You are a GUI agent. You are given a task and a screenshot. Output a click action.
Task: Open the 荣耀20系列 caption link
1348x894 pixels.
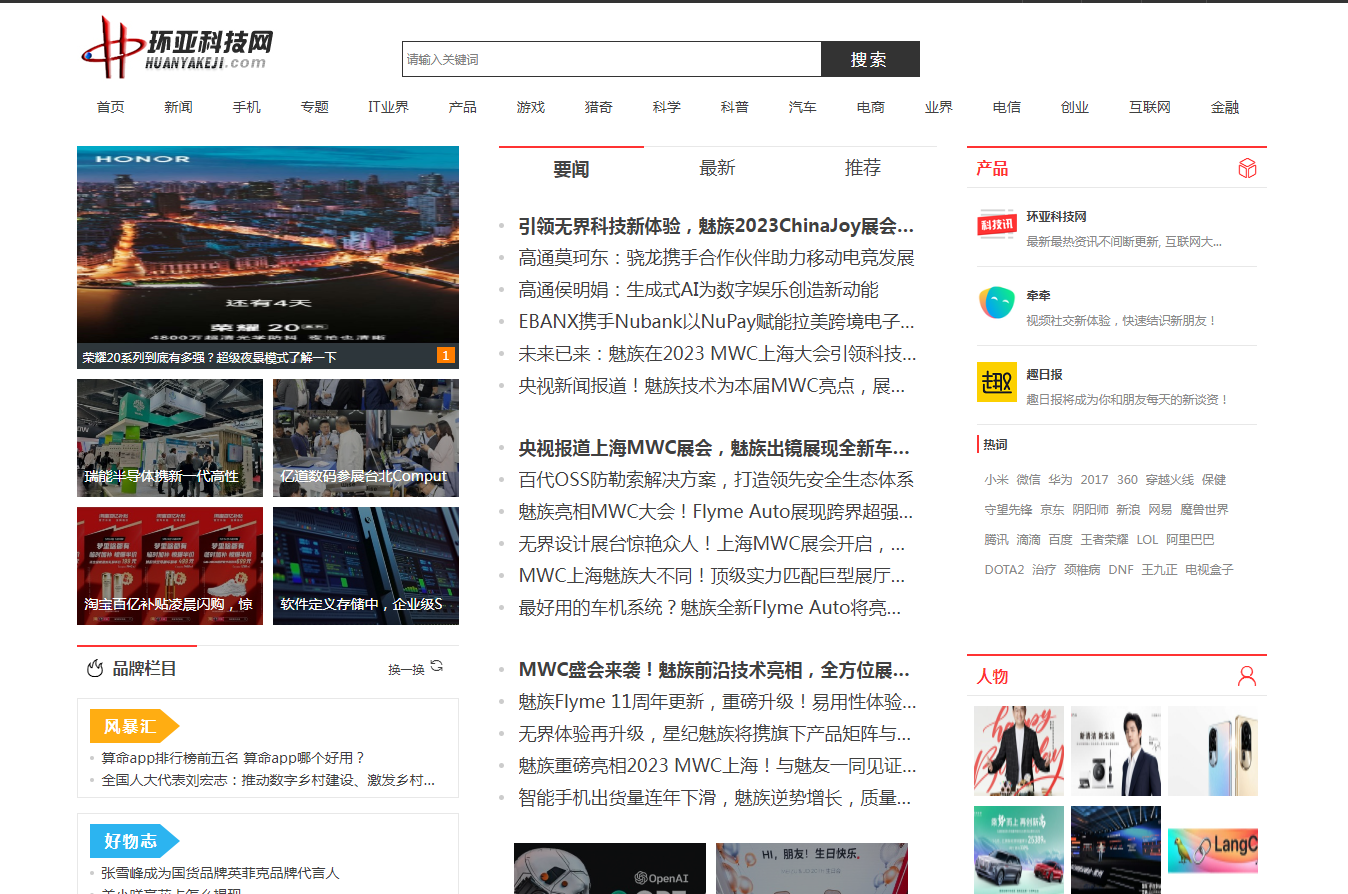point(210,357)
